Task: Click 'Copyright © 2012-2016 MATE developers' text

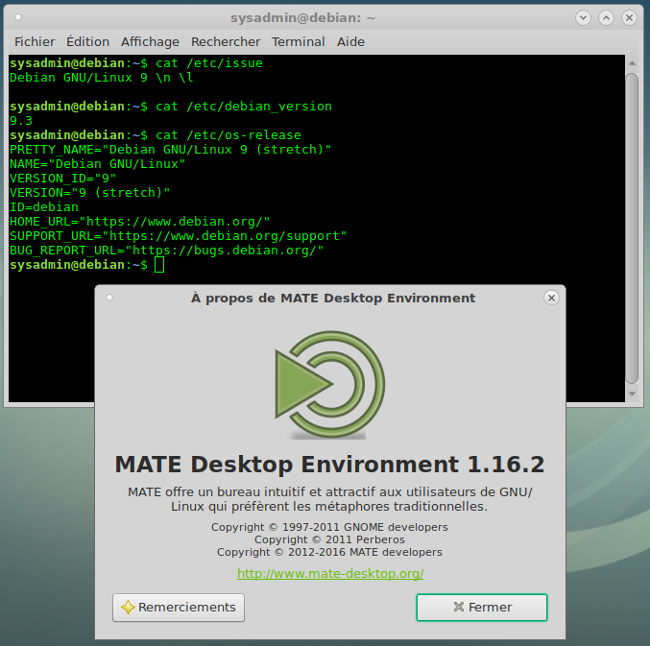Action: (330, 552)
